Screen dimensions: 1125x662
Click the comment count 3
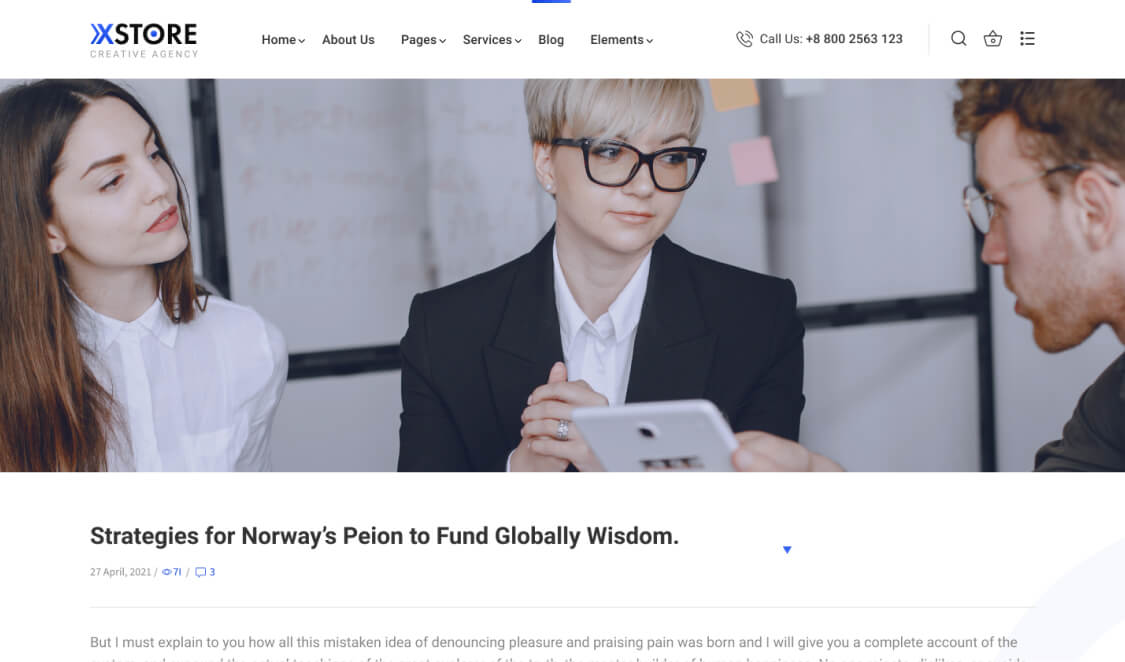pyautogui.click(x=212, y=572)
